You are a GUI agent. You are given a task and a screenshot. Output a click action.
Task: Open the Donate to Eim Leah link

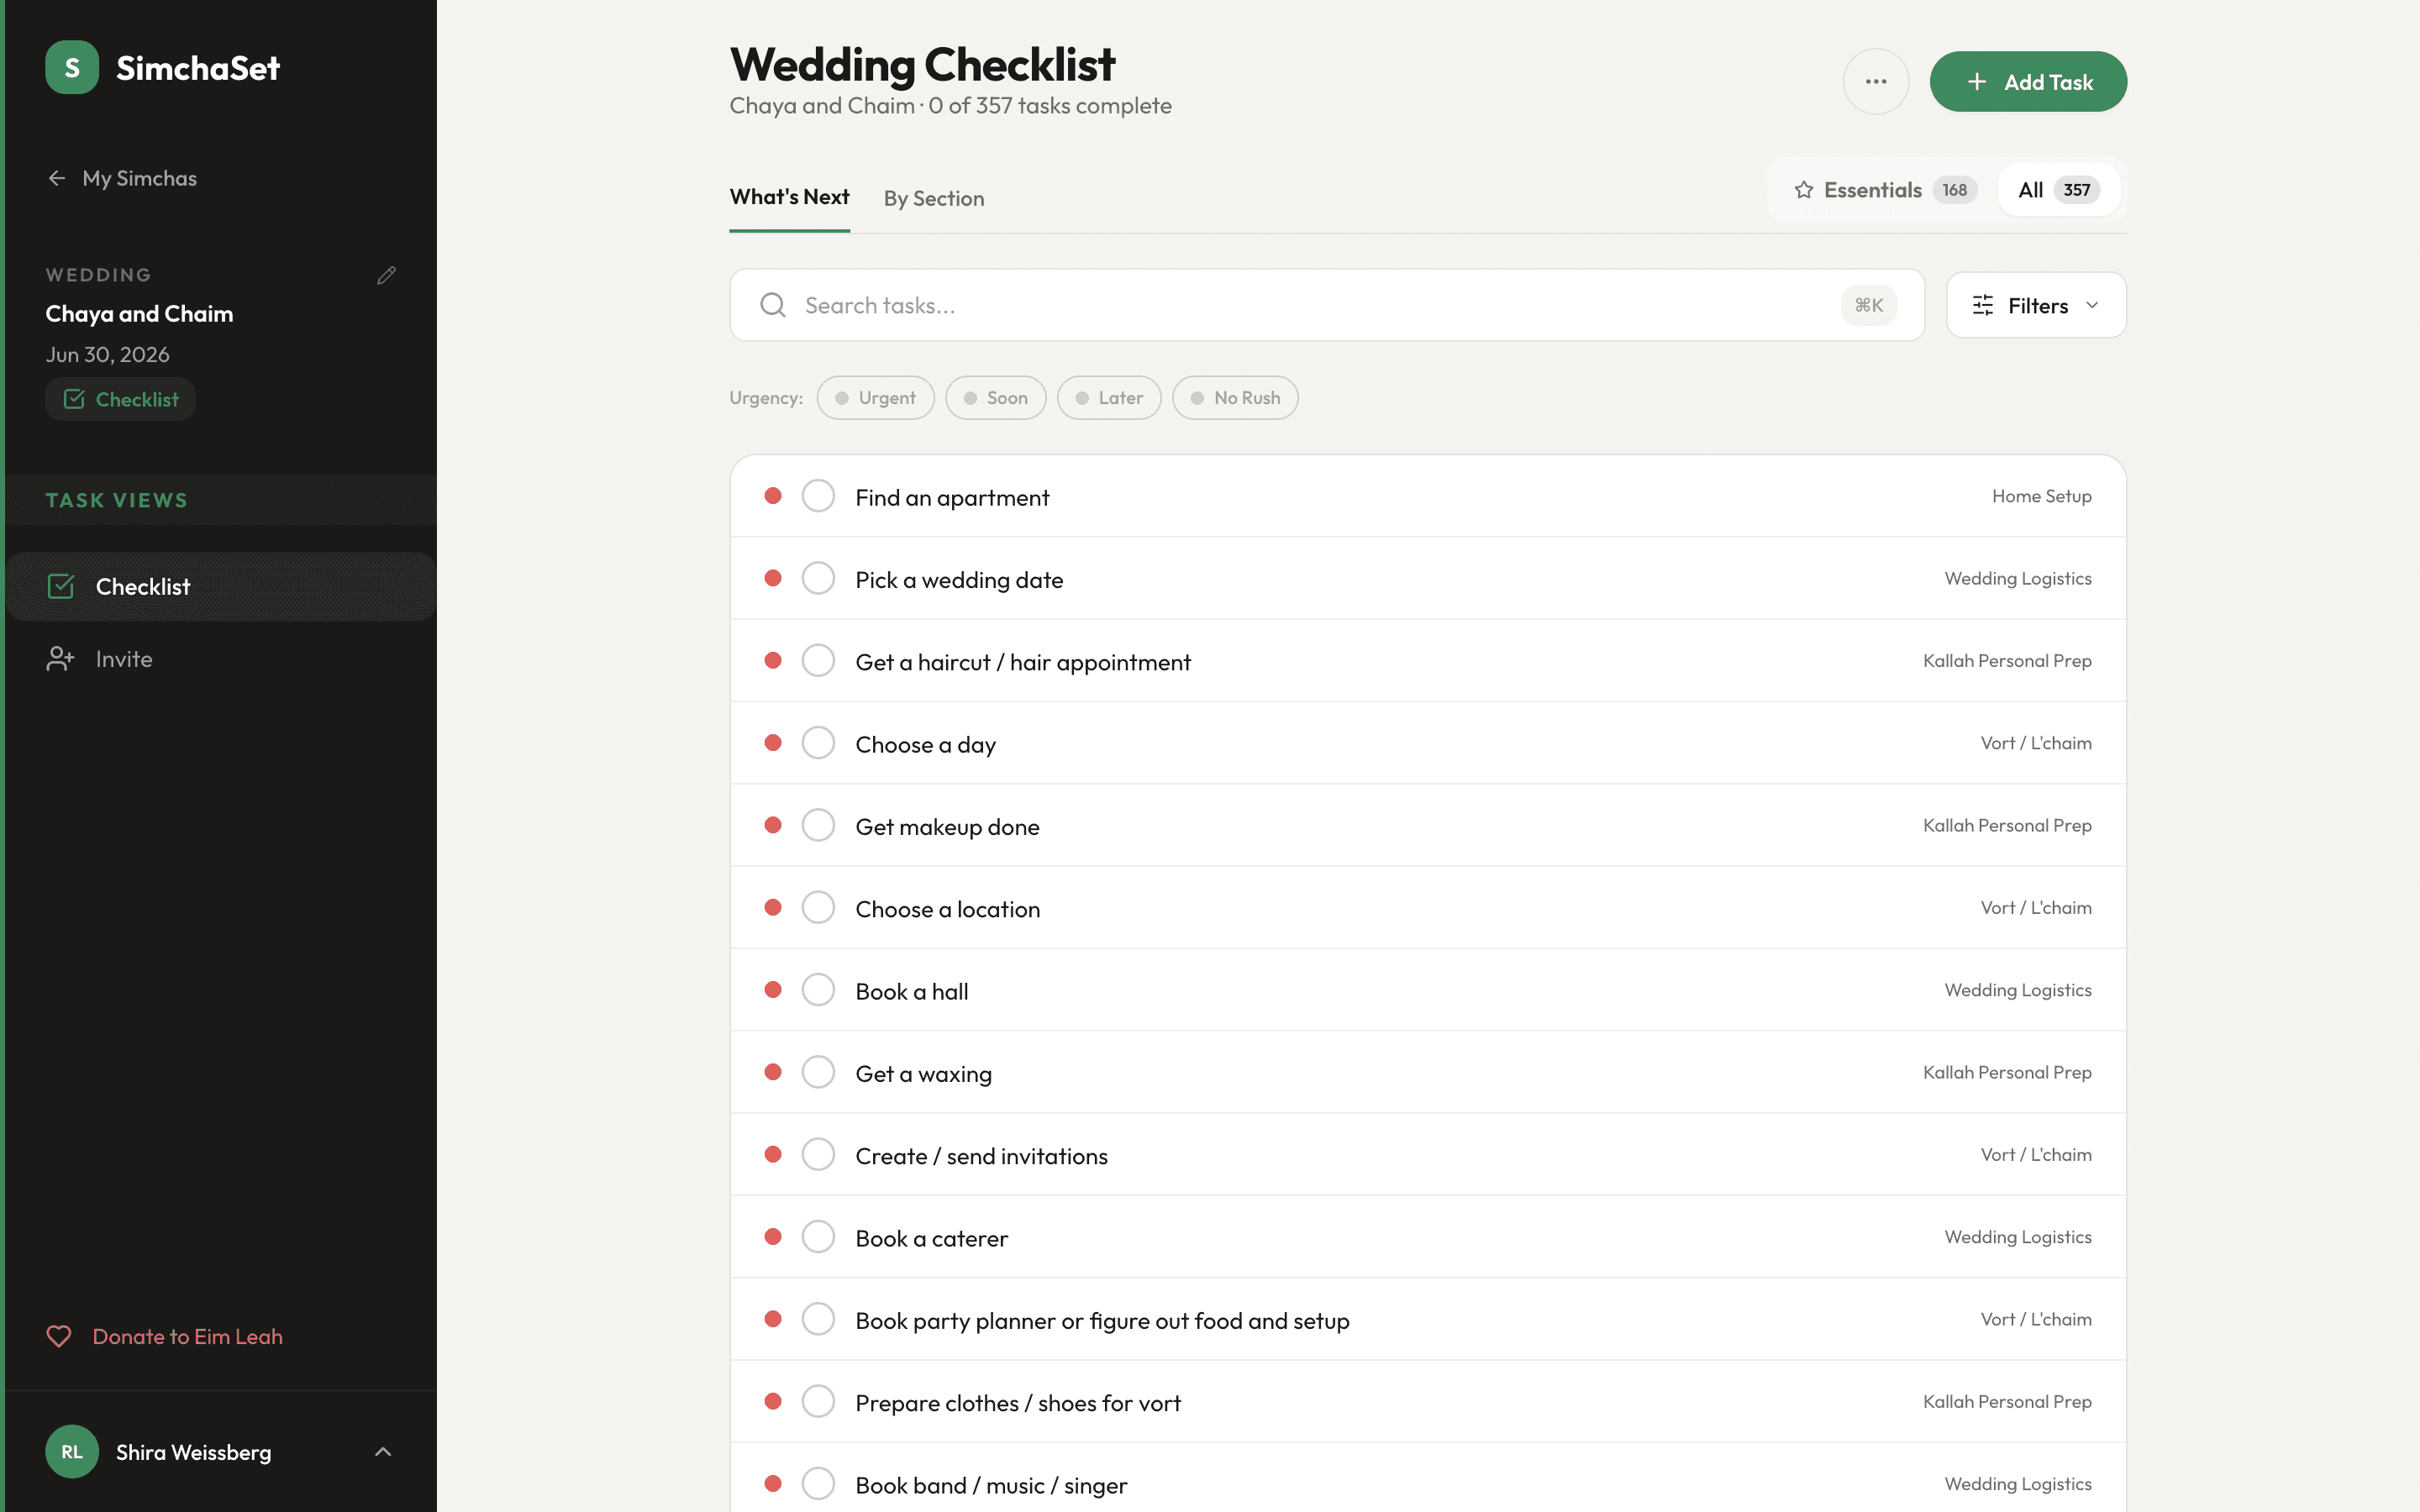tap(187, 1336)
